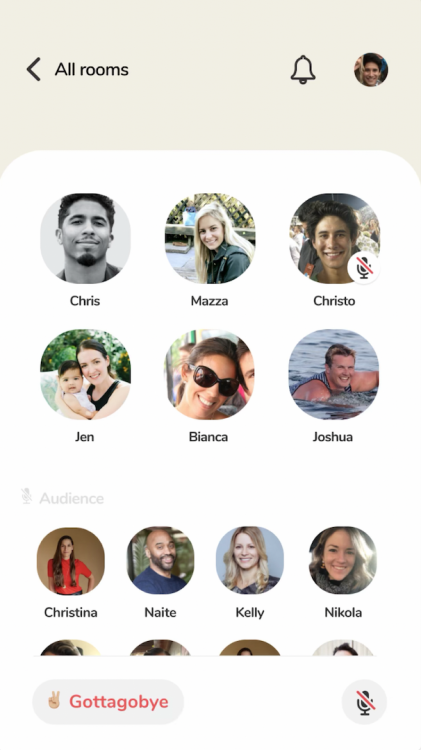
Task: Tap Bianca's sunglasses profile photo
Action: click(210, 374)
